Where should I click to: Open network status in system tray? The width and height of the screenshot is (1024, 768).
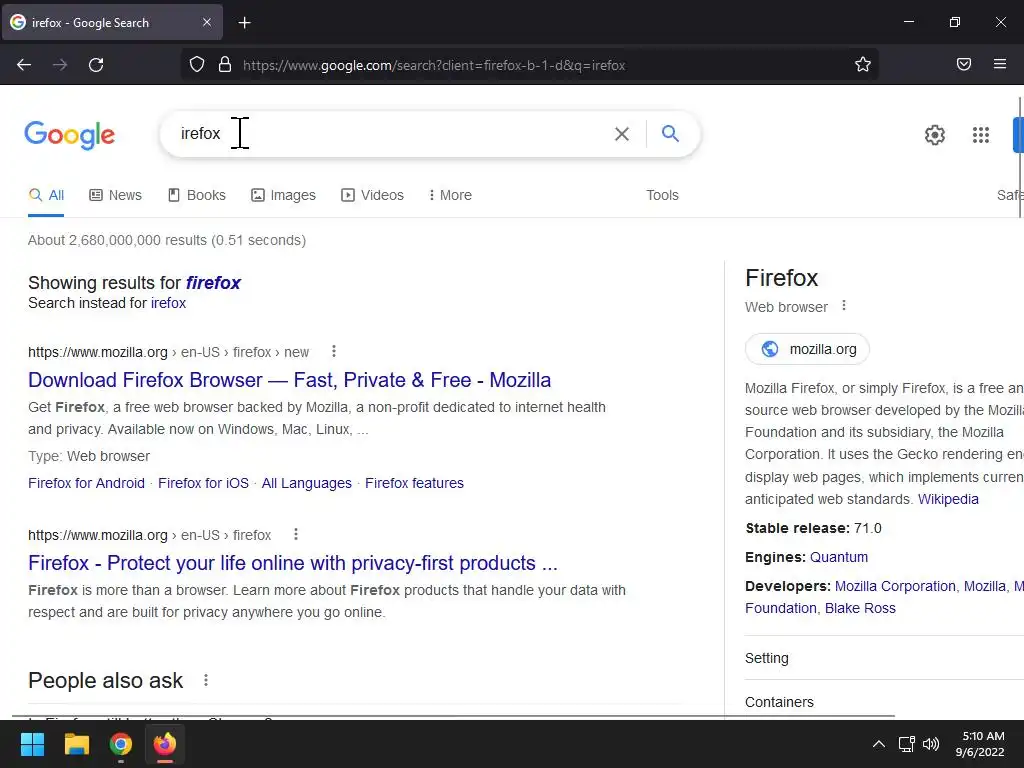click(x=906, y=744)
